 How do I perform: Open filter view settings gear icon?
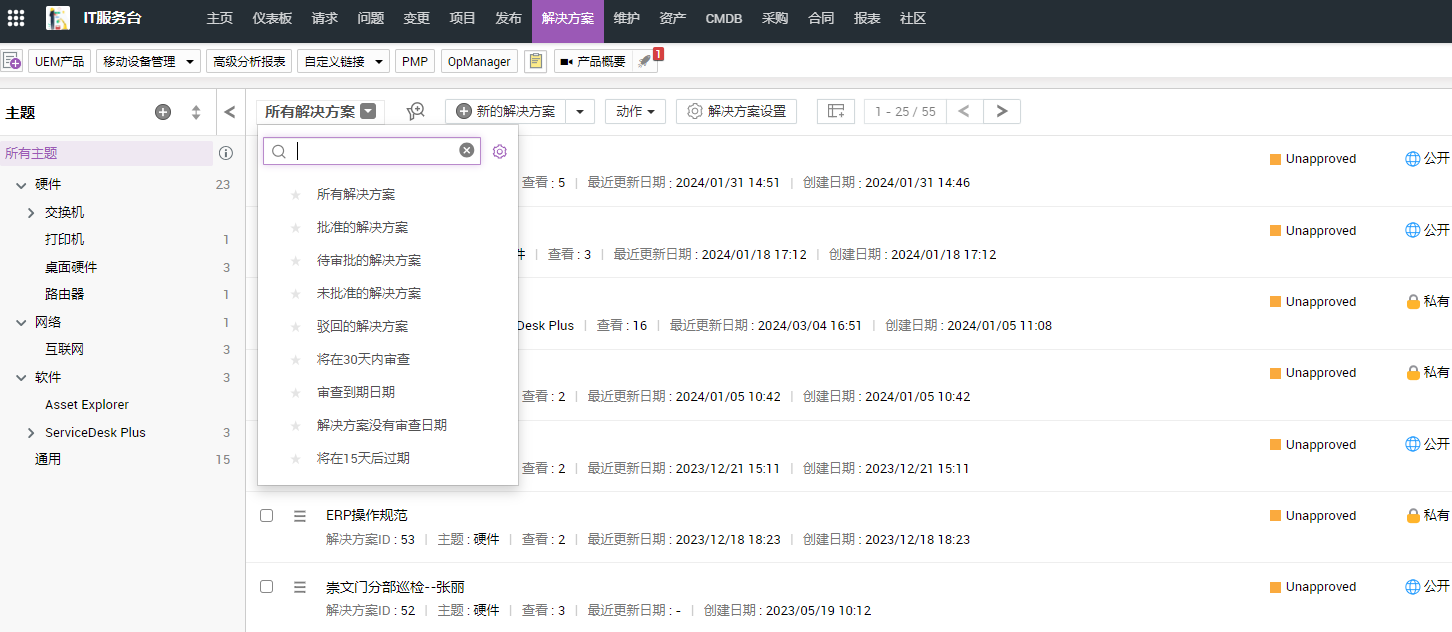pos(500,151)
